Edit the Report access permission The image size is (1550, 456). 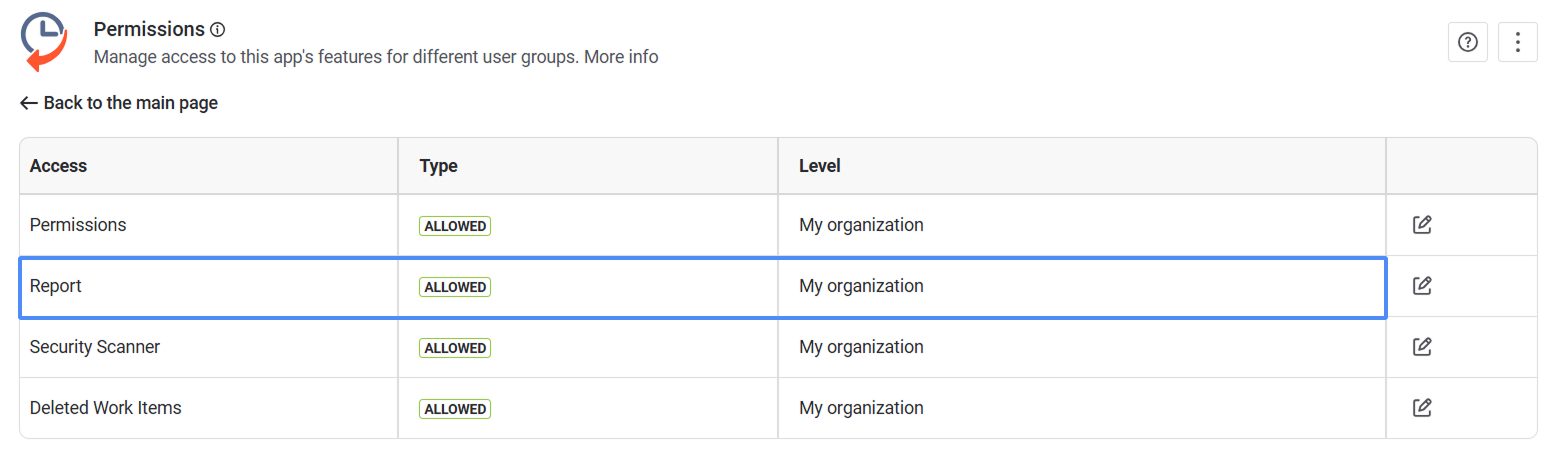[1422, 286]
